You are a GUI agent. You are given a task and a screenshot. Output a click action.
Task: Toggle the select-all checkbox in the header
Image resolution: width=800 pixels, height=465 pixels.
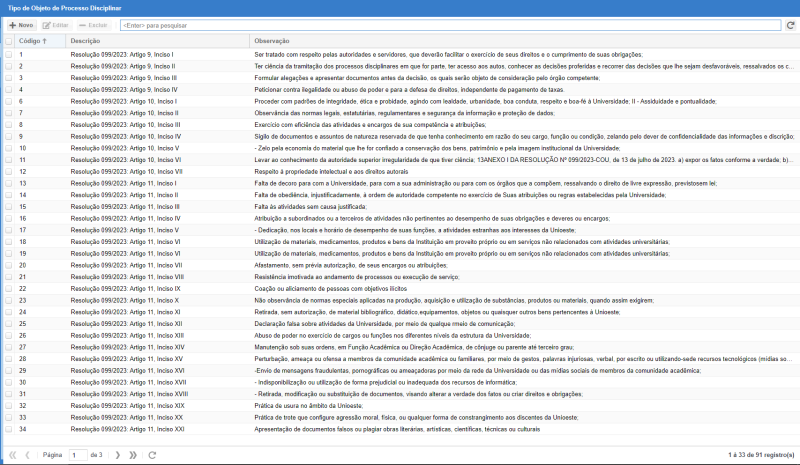[9, 40]
